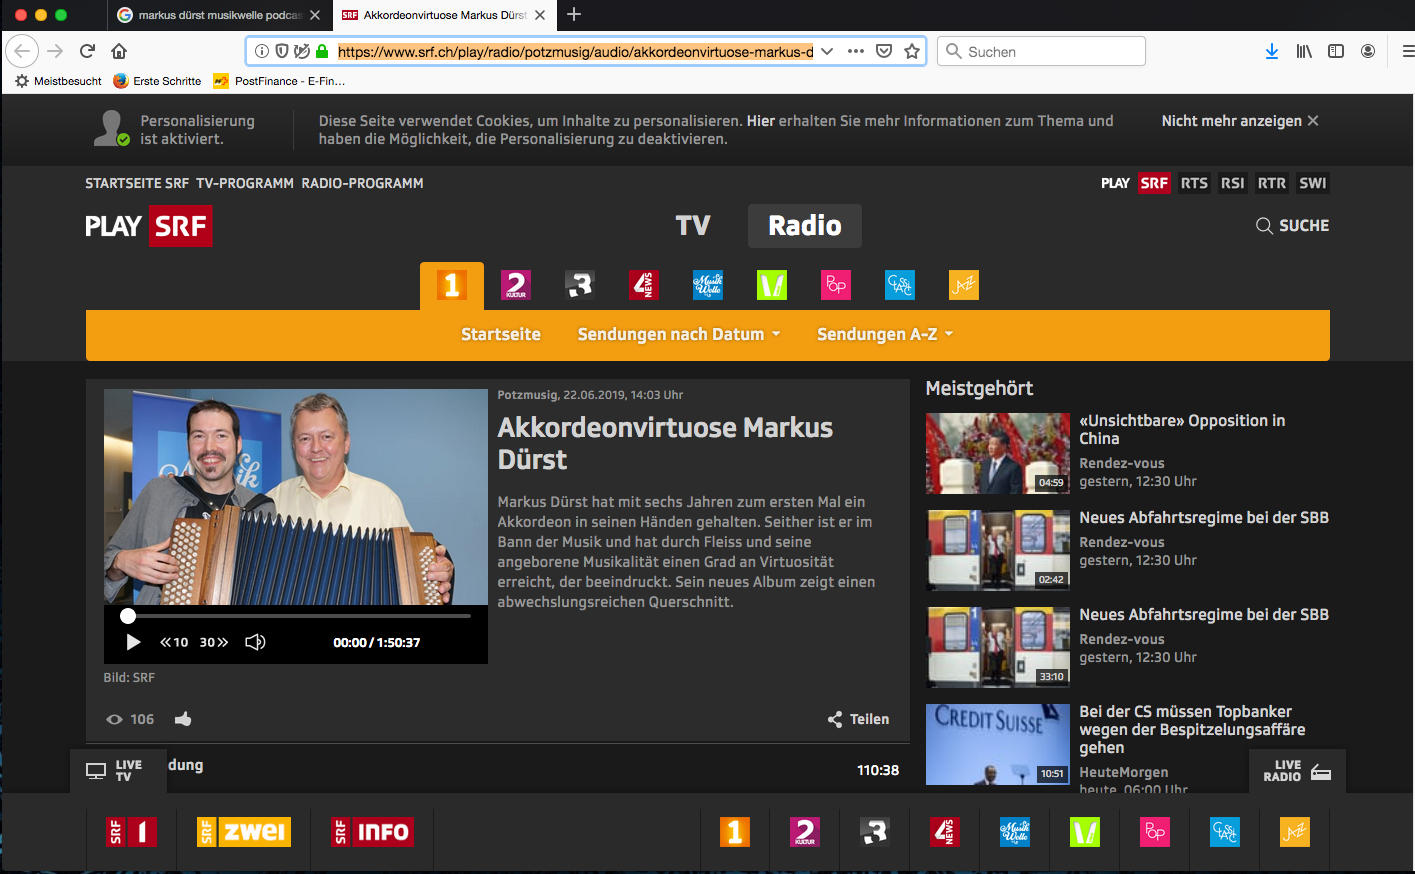This screenshot has height=874, width=1415.
Task: Skip audio forward 30 seconds
Action: [x=214, y=642]
